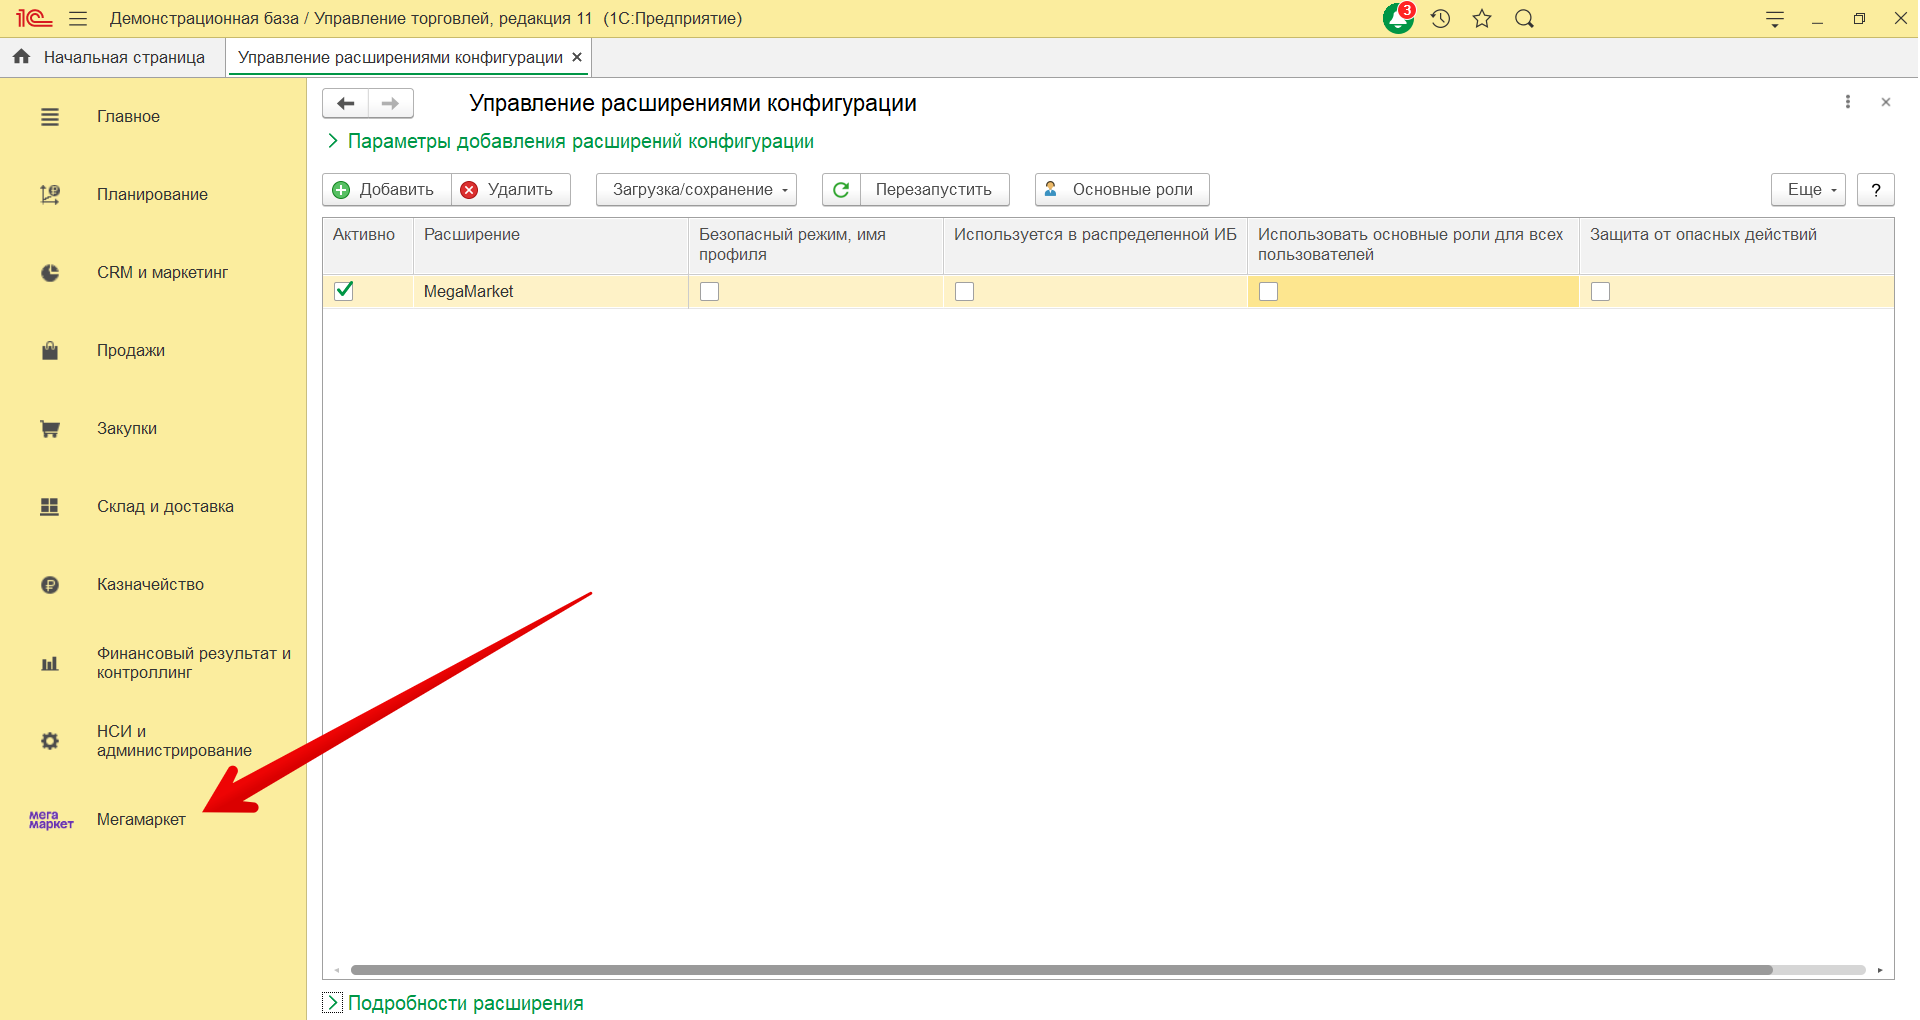
Task: Open the Закупки section
Action: (127, 429)
